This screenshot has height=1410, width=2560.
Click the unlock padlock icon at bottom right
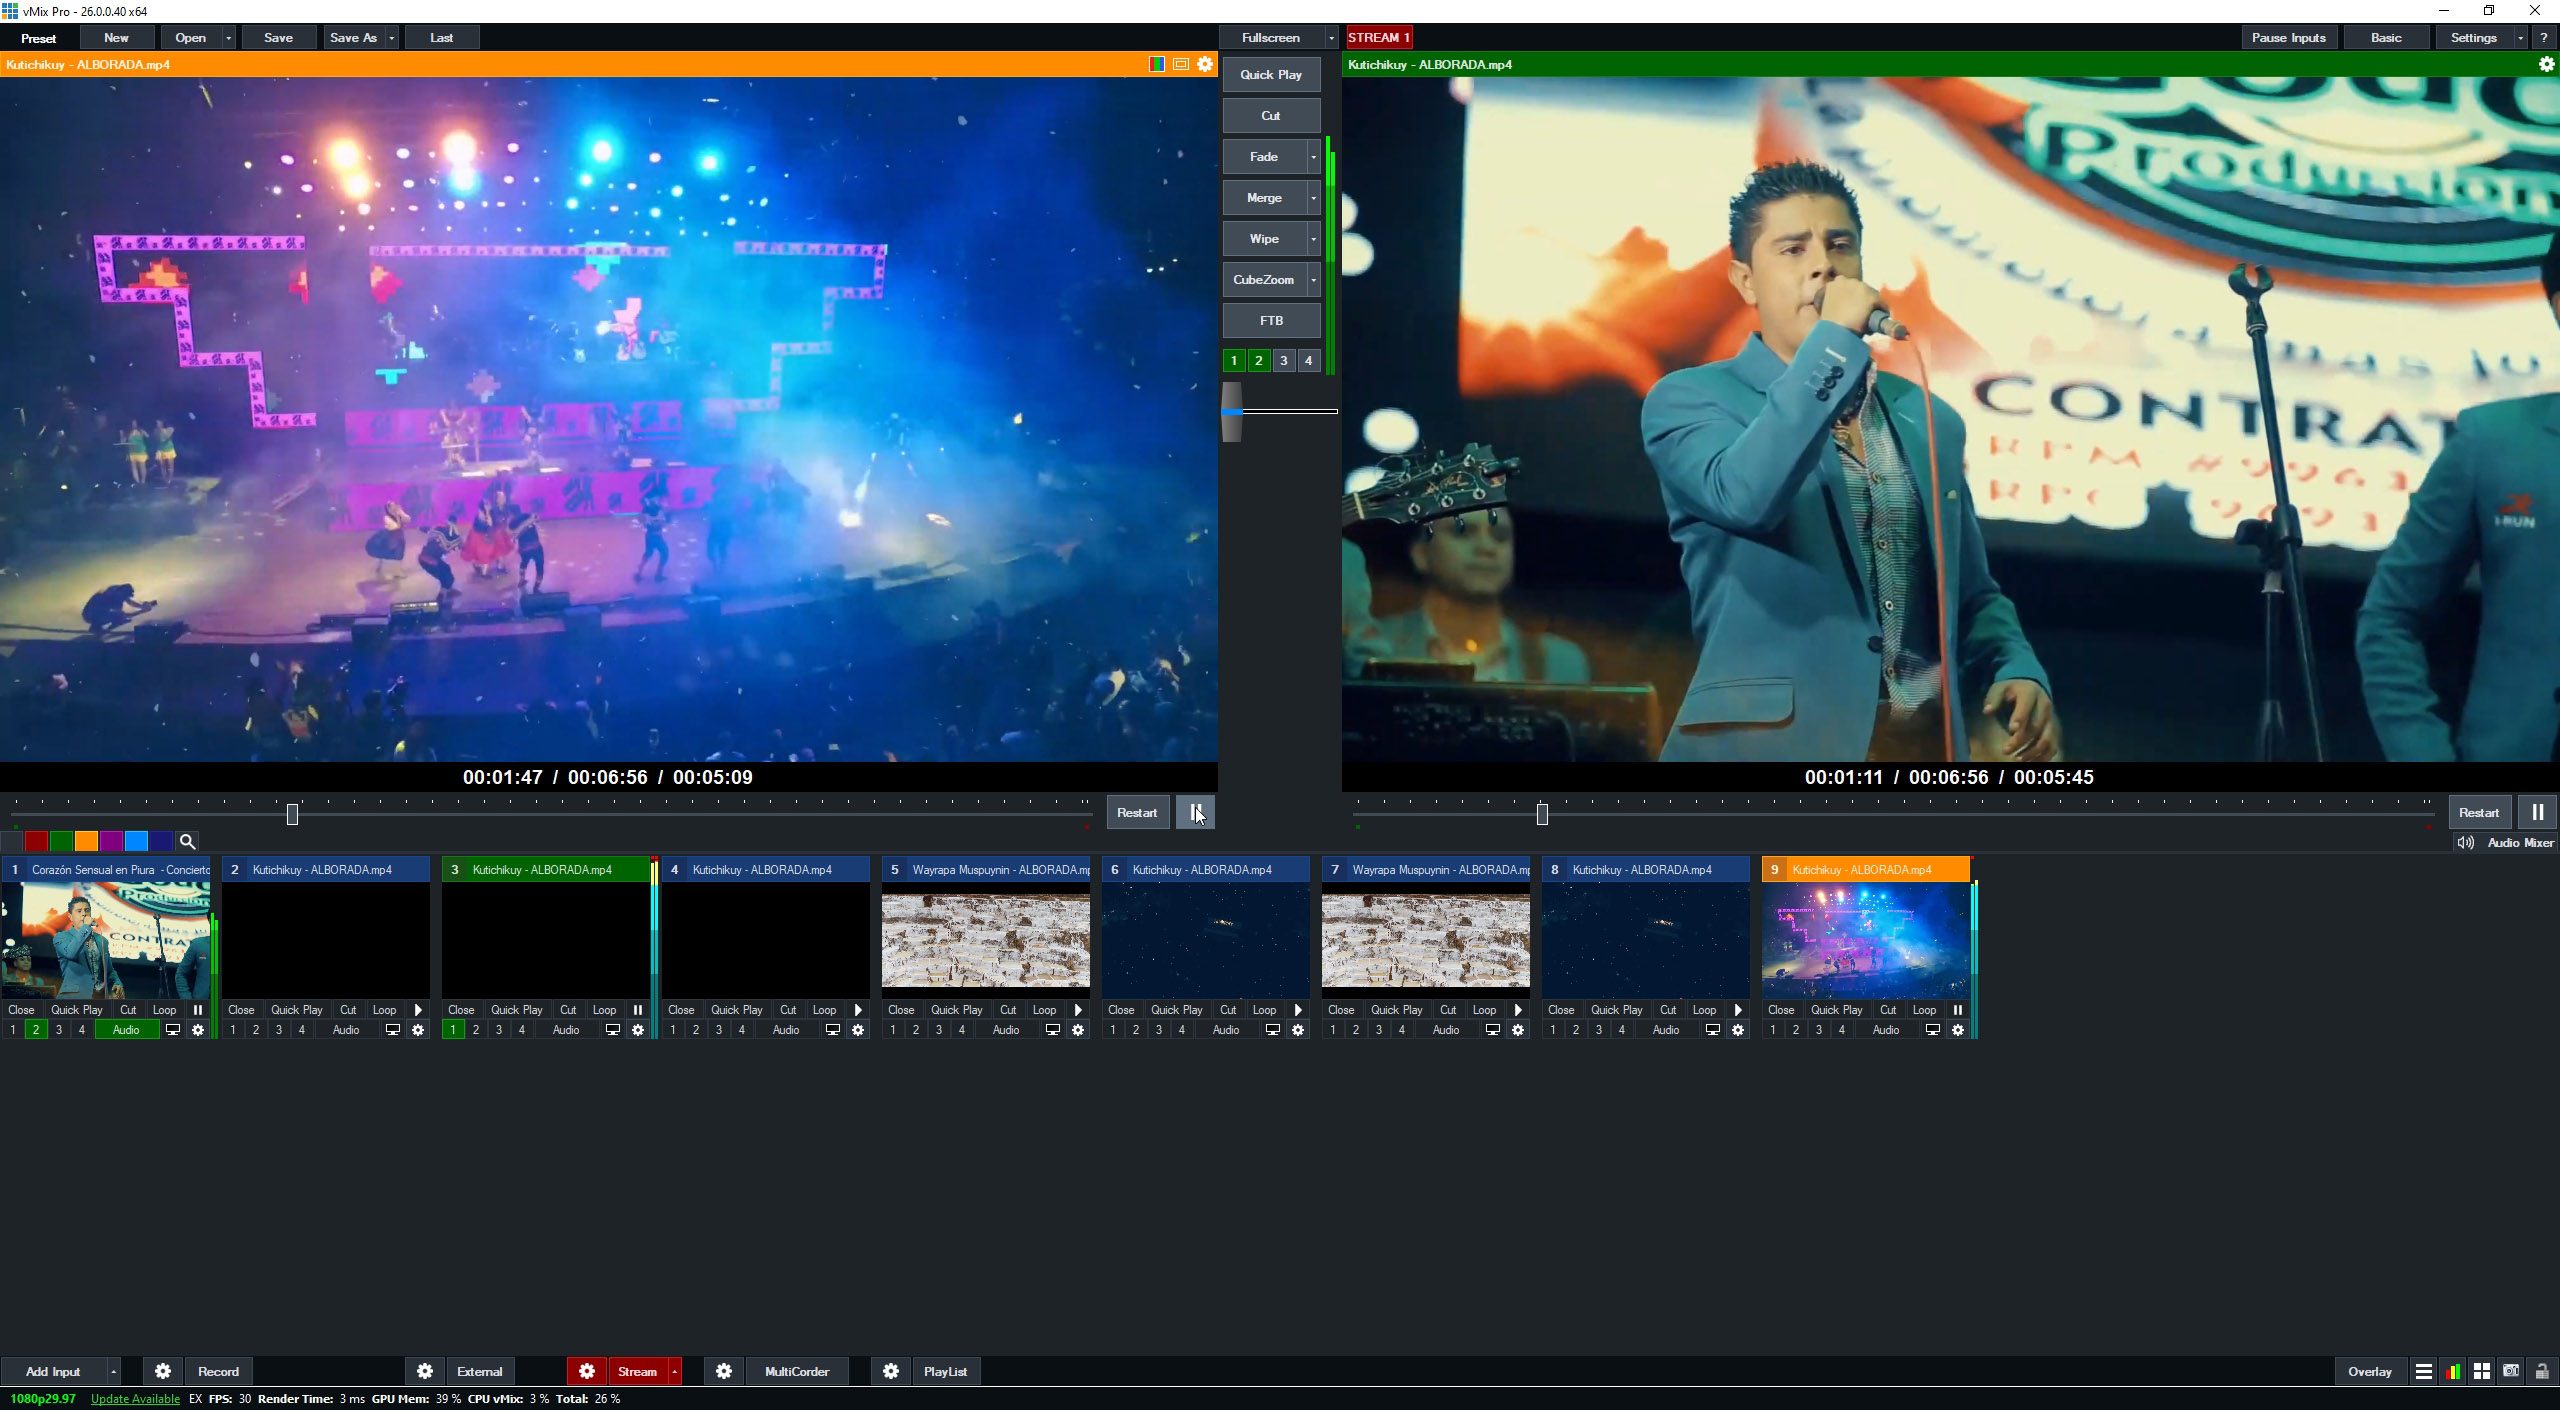[2542, 1371]
